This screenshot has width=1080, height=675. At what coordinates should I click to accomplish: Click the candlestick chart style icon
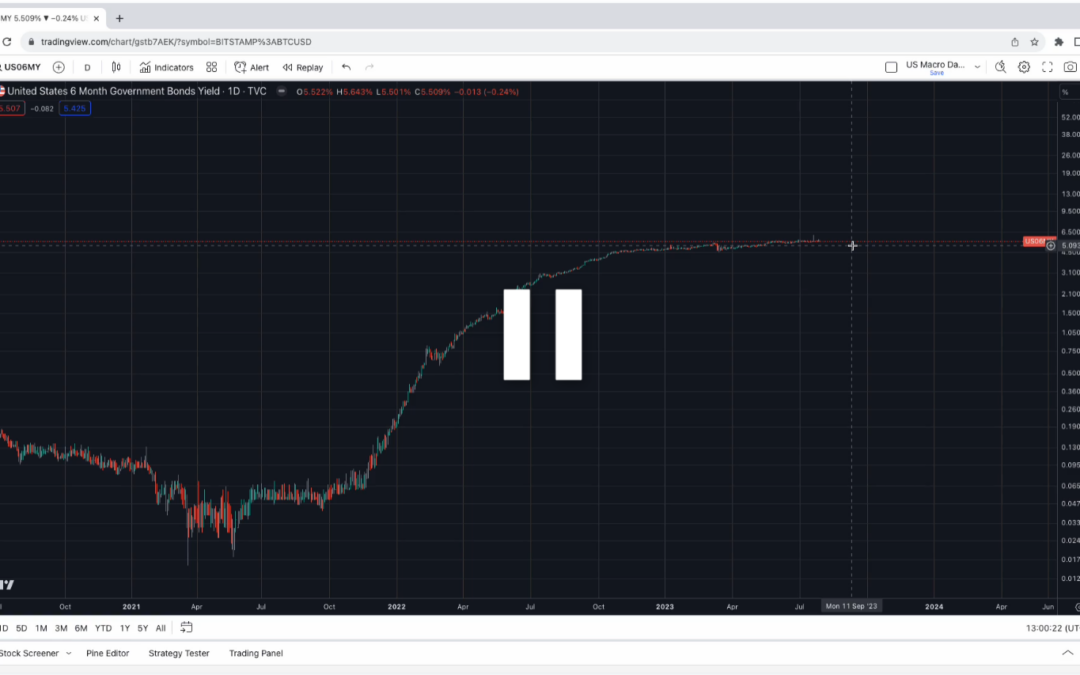pyautogui.click(x=116, y=67)
